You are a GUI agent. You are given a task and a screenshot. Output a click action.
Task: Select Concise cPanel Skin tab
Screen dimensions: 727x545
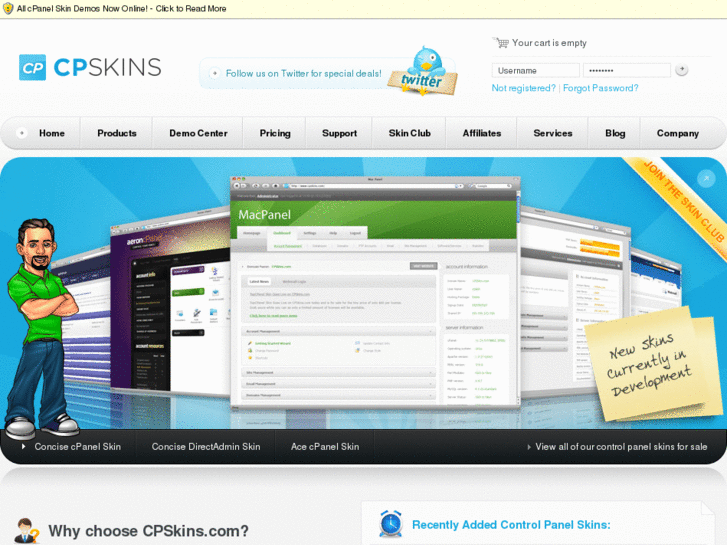tap(77, 447)
